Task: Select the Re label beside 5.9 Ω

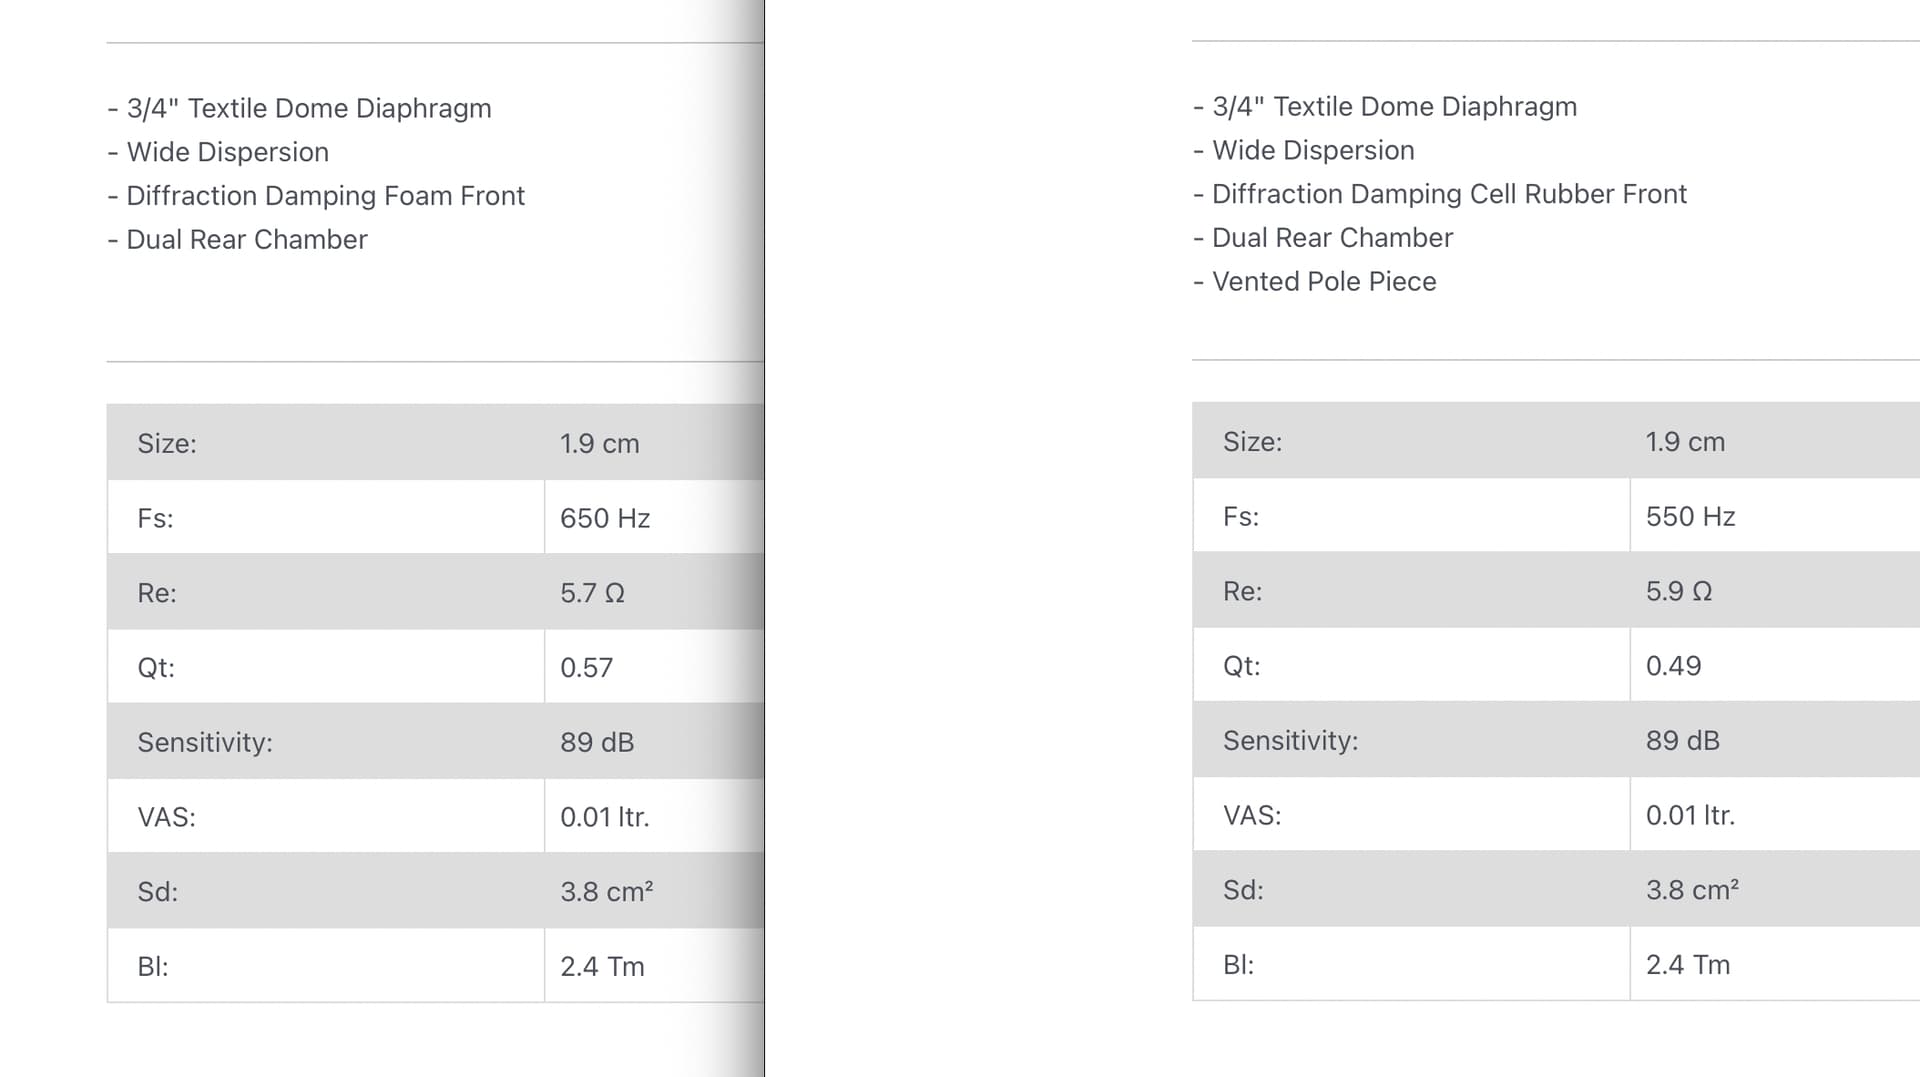Action: 1242,591
